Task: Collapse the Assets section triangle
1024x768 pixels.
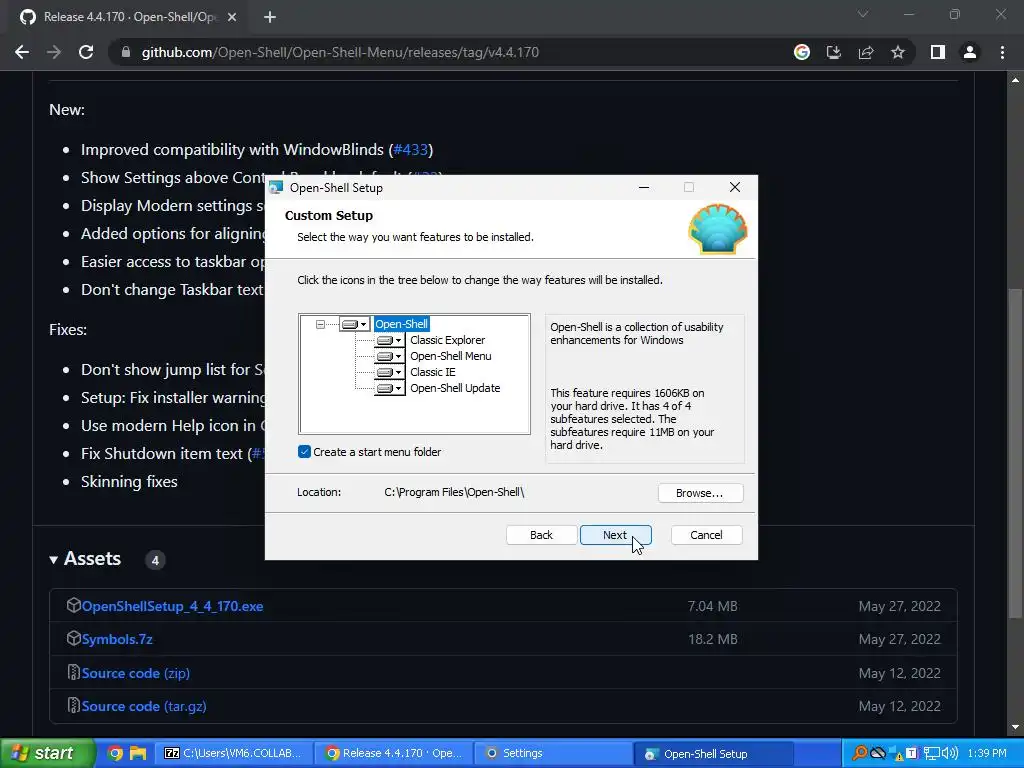Action: tap(54, 560)
